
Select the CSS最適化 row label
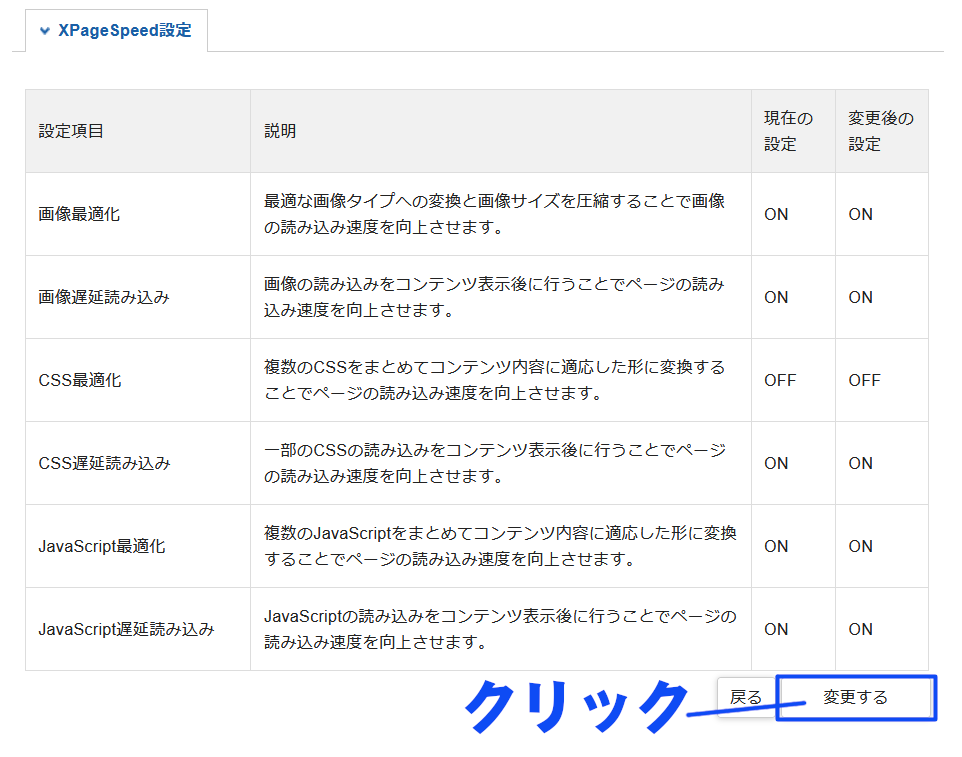[80, 380]
